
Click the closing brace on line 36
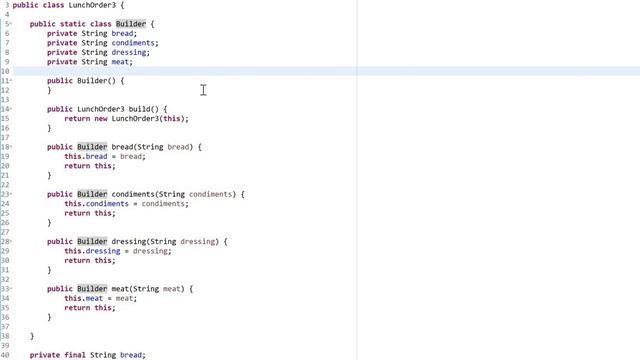point(49,318)
